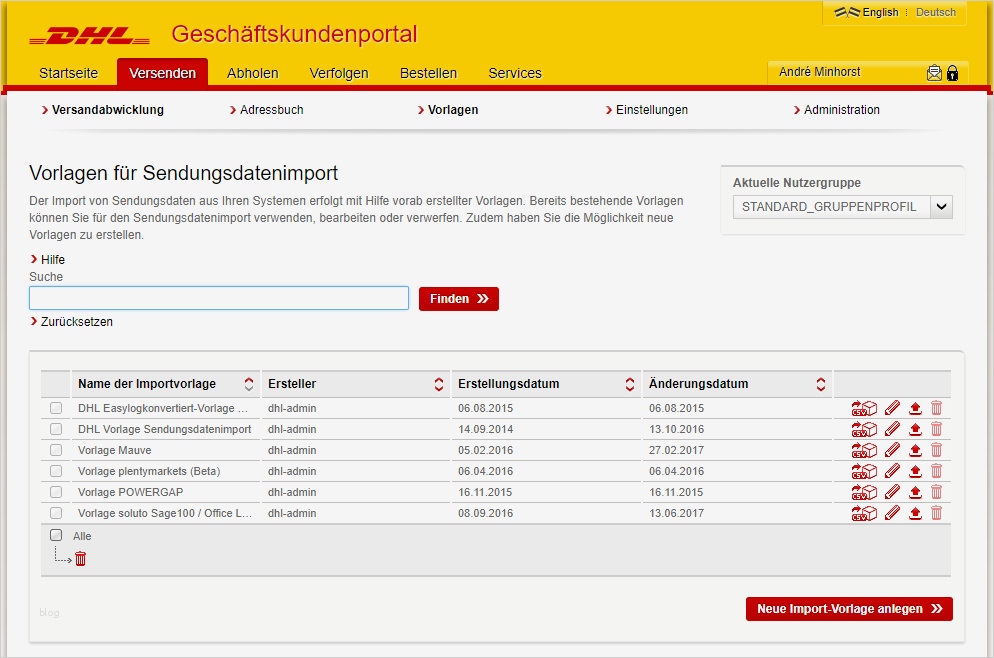Export DHL Easylogkonvertiert-Vorlage with upload arrow icon

pyautogui.click(x=915, y=408)
